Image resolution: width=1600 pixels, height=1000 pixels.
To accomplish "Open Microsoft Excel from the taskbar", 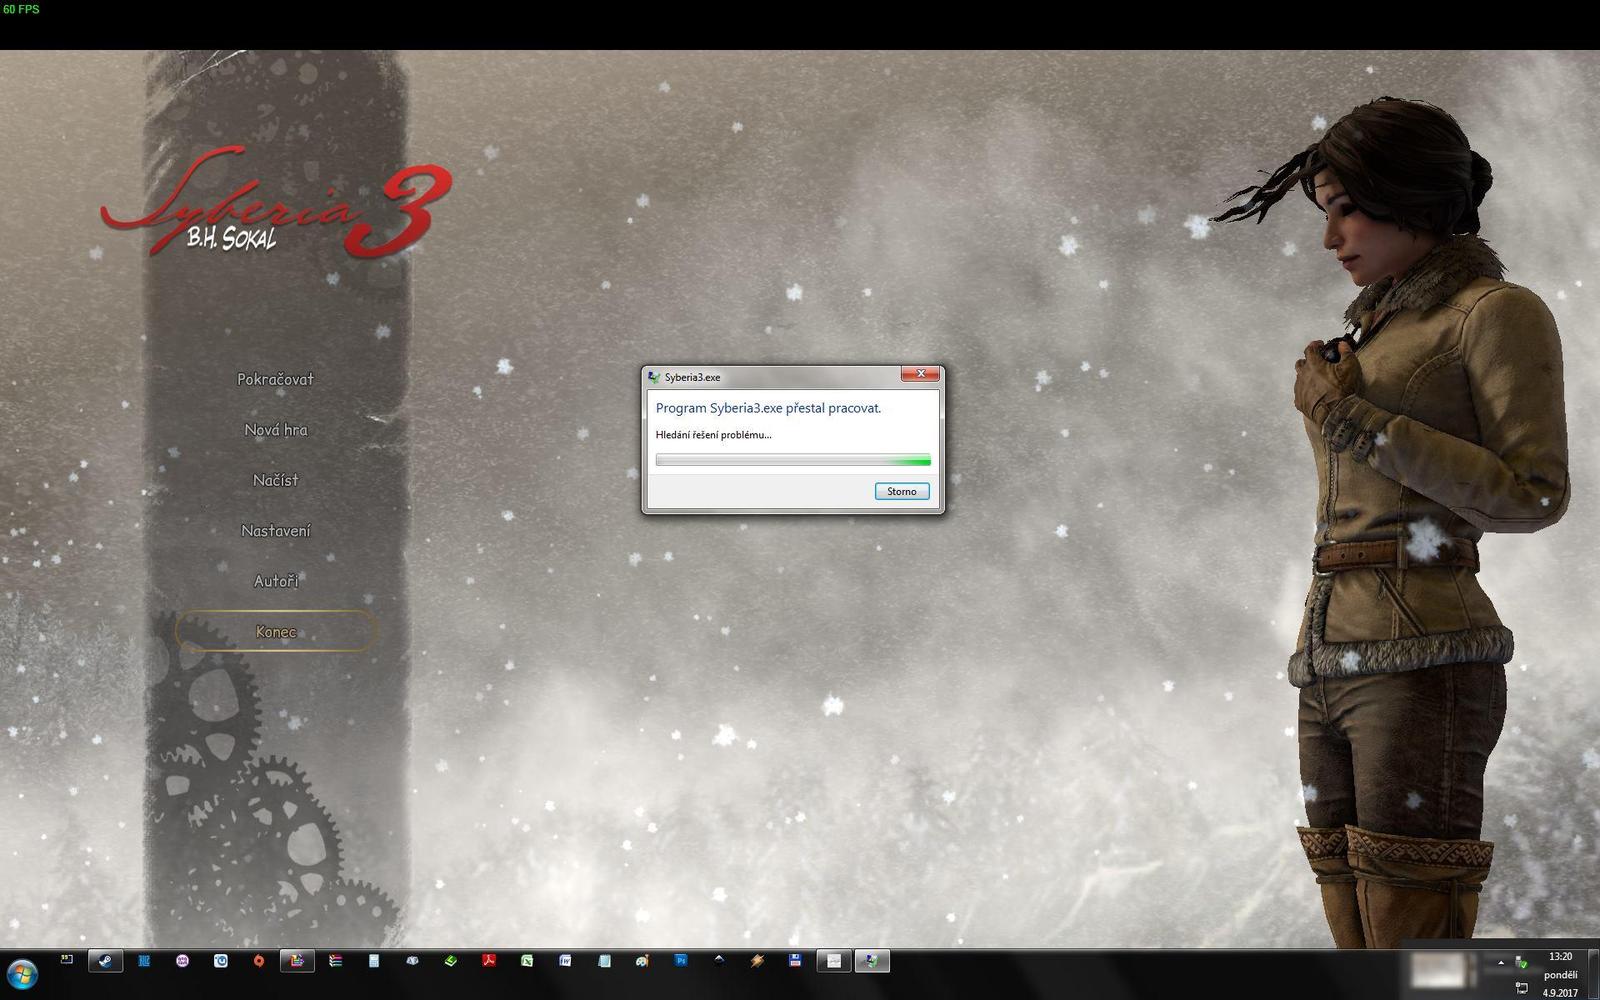I will tap(527, 961).
